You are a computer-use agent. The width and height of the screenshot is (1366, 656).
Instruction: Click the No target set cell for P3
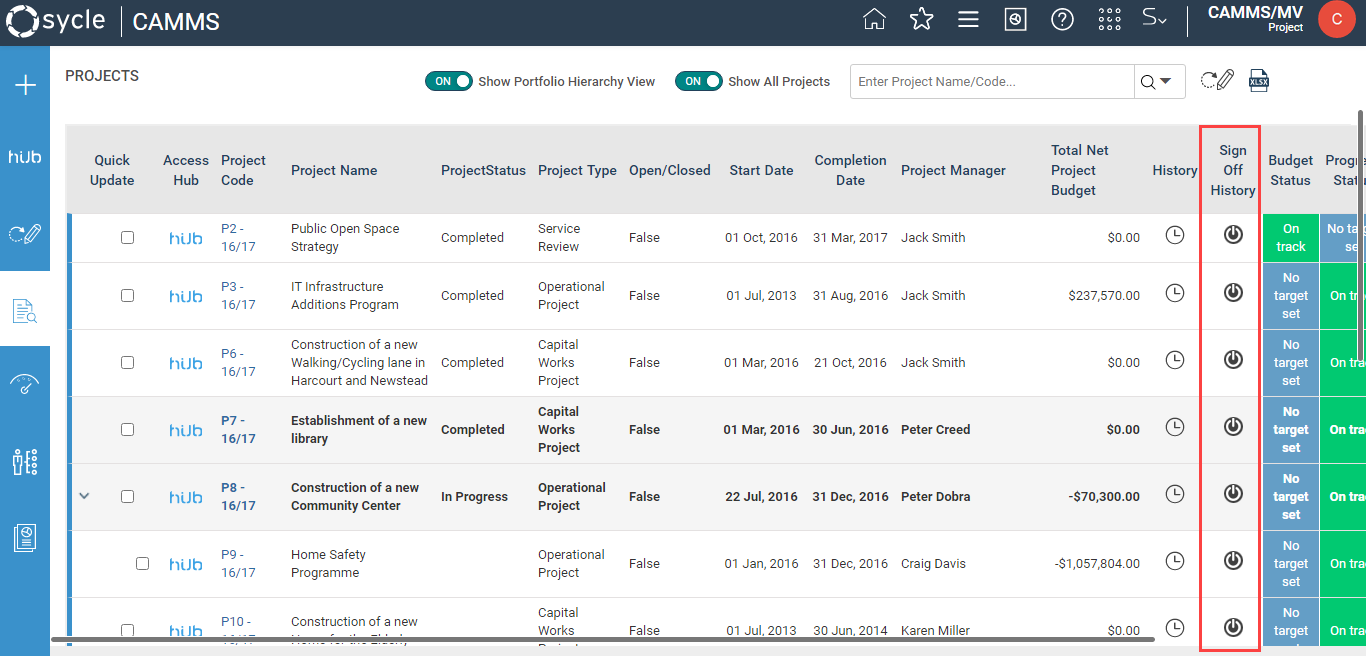1291,296
